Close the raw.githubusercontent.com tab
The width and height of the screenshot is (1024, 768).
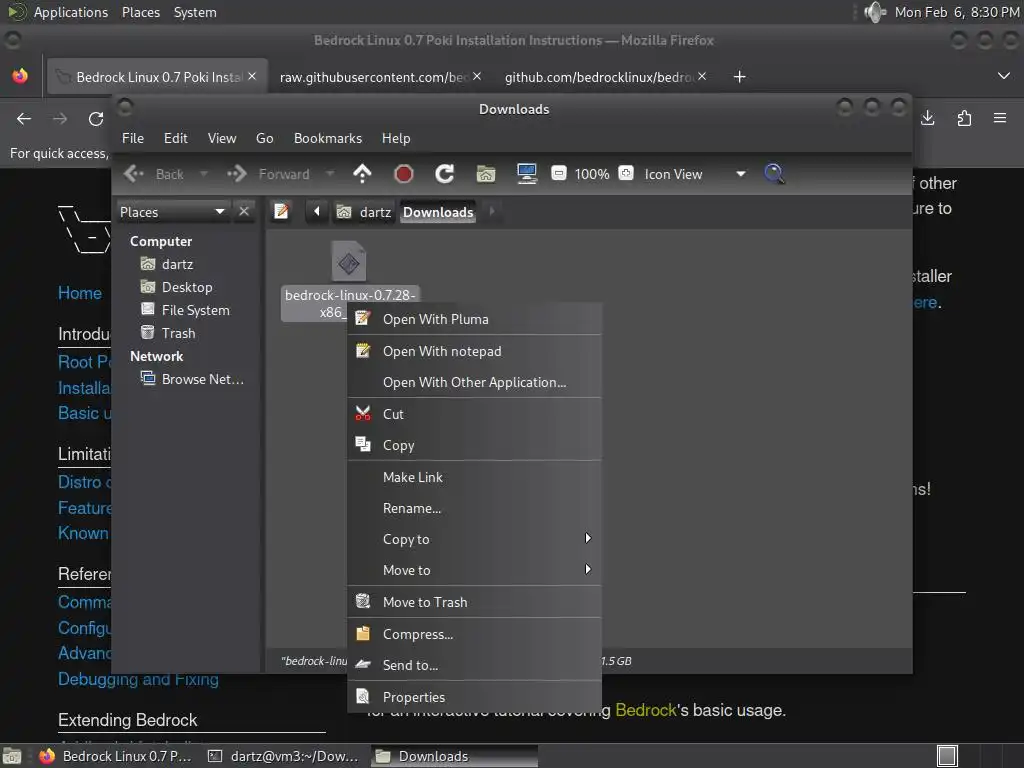tap(477, 76)
